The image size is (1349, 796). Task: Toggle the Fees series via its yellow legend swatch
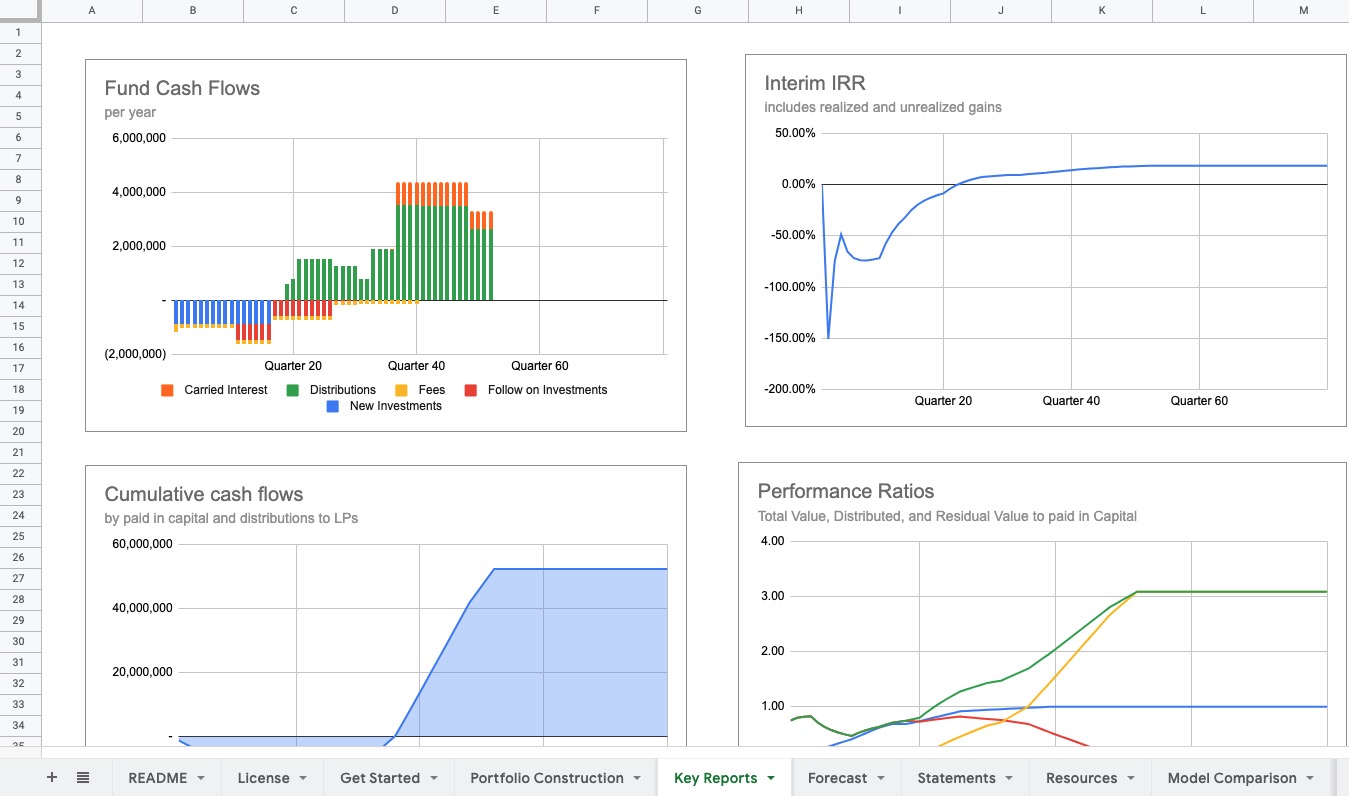[400, 389]
